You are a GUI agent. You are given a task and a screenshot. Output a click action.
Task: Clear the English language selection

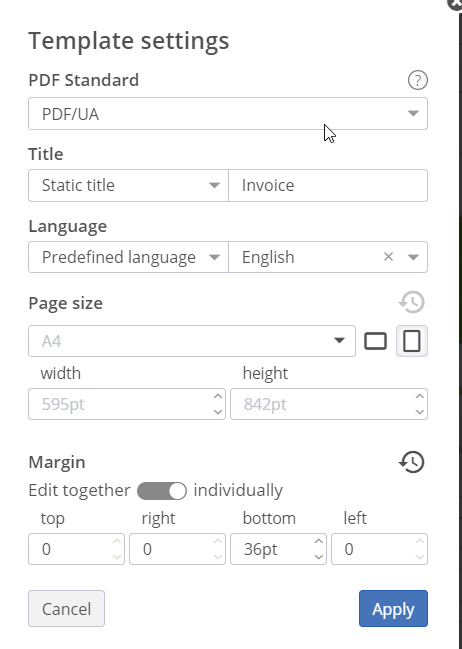coord(388,257)
